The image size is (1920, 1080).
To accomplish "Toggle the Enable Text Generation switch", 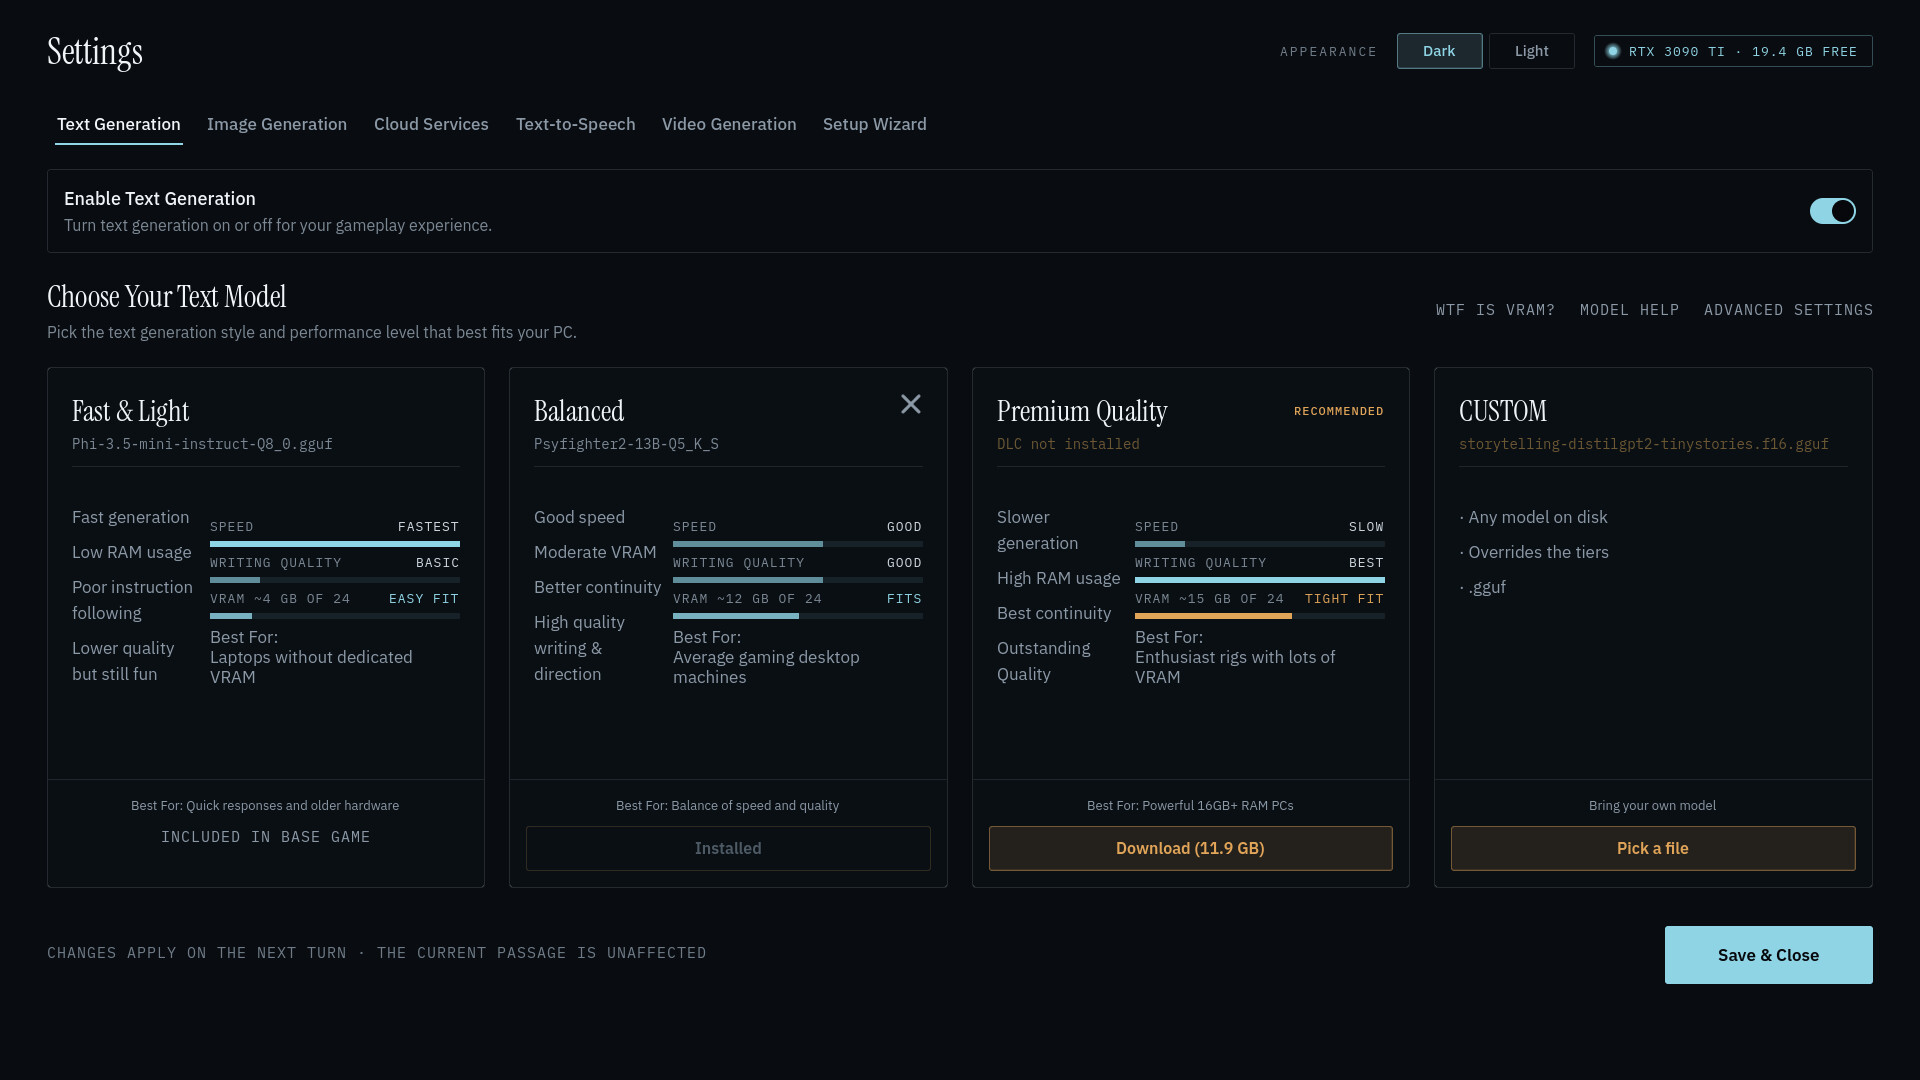I will [1832, 211].
